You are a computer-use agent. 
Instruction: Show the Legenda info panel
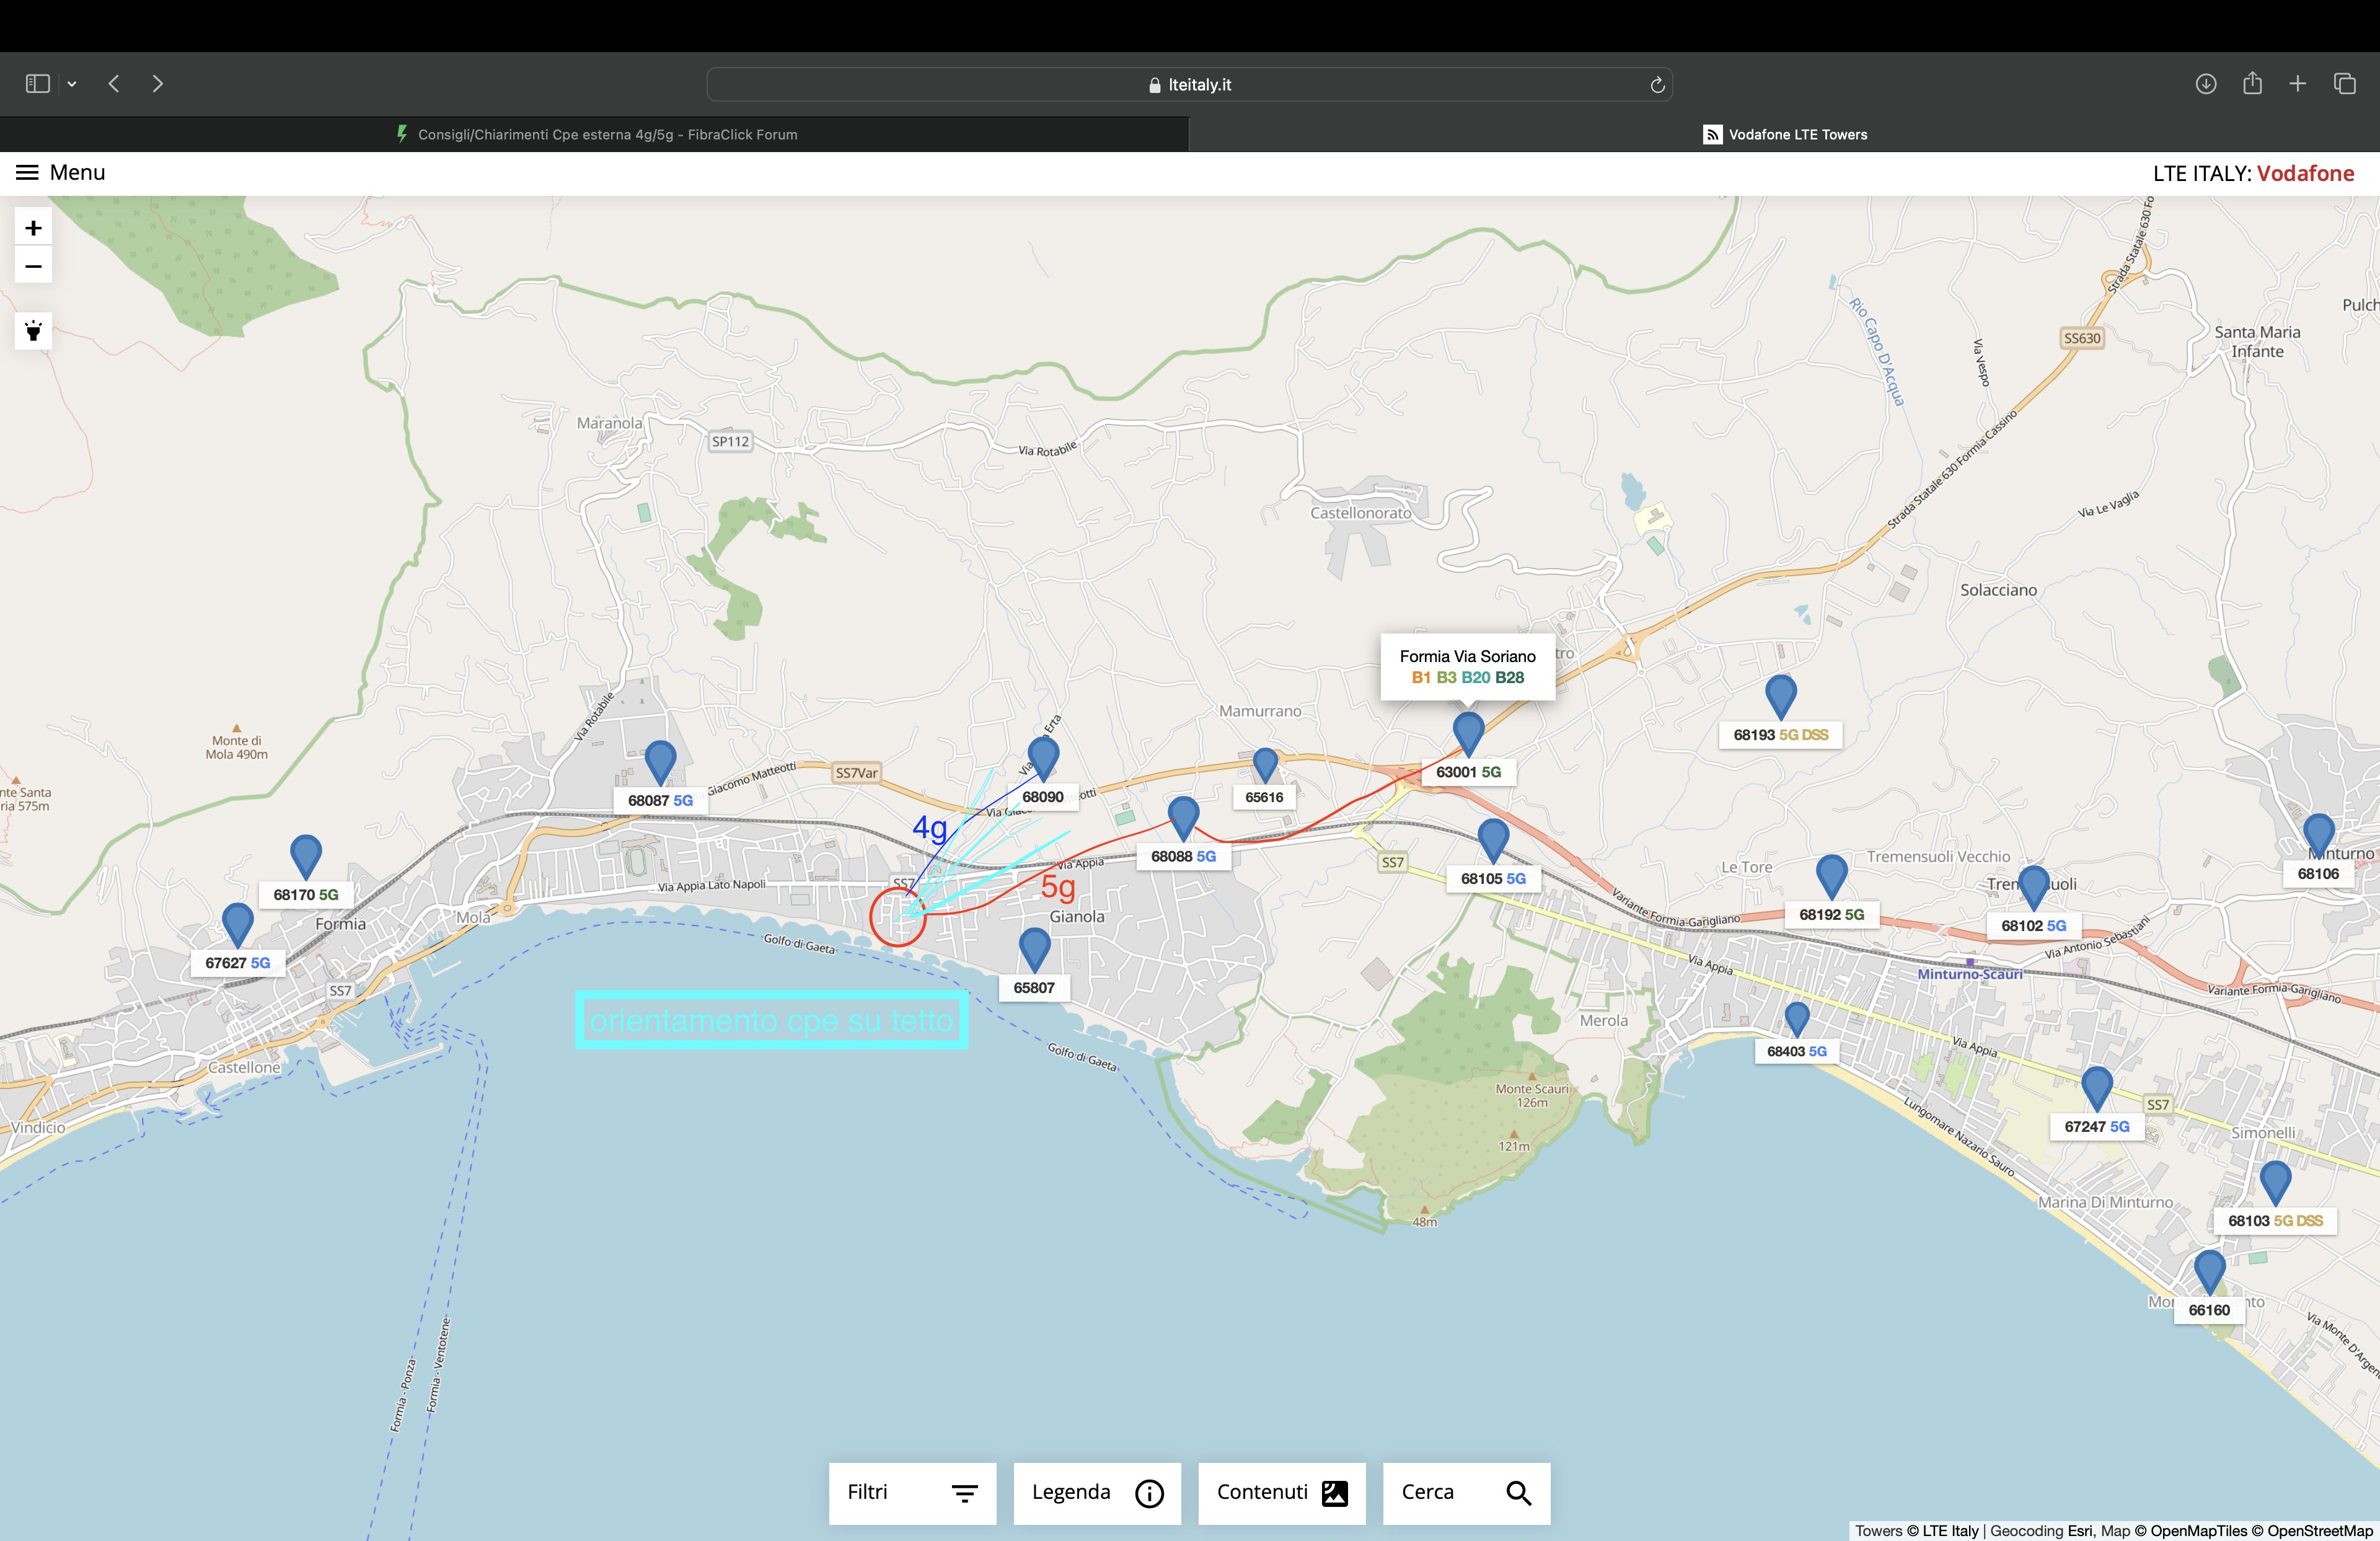coord(1097,1493)
